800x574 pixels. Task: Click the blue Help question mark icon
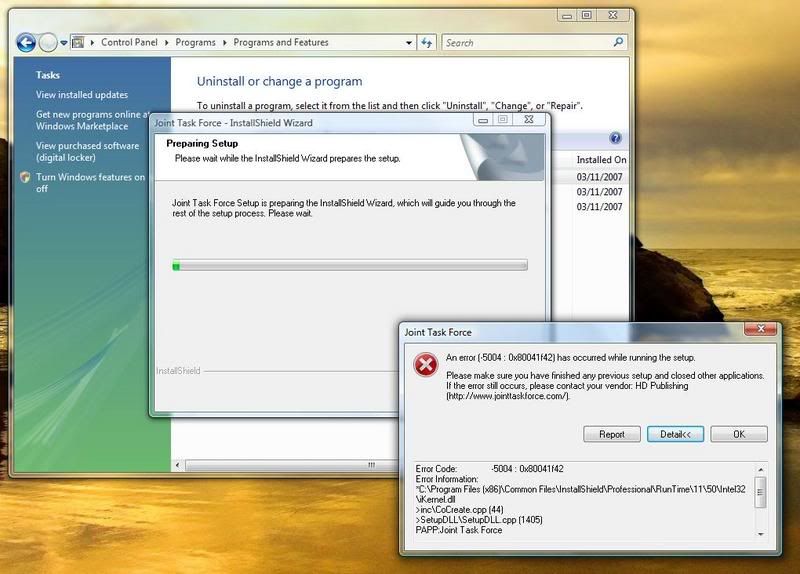tap(615, 138)
